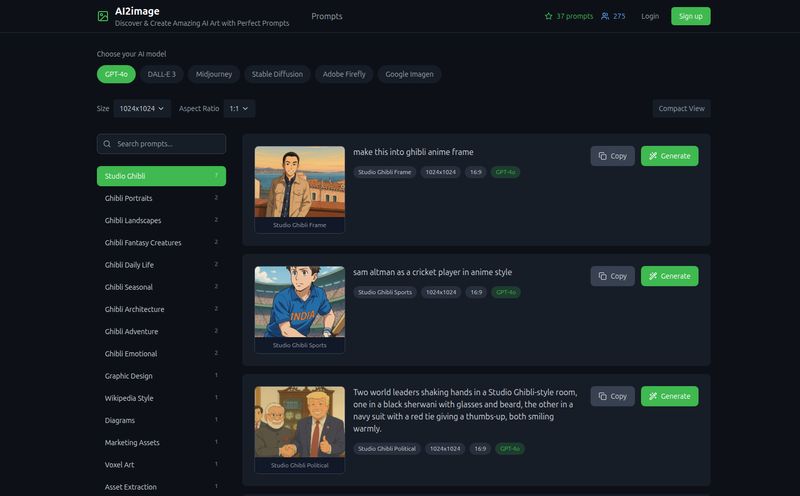Image resolution: width=800 pixels, height=496 pixels.
Task: Select the Voxel Art category
Action: (x=161, y=464)
